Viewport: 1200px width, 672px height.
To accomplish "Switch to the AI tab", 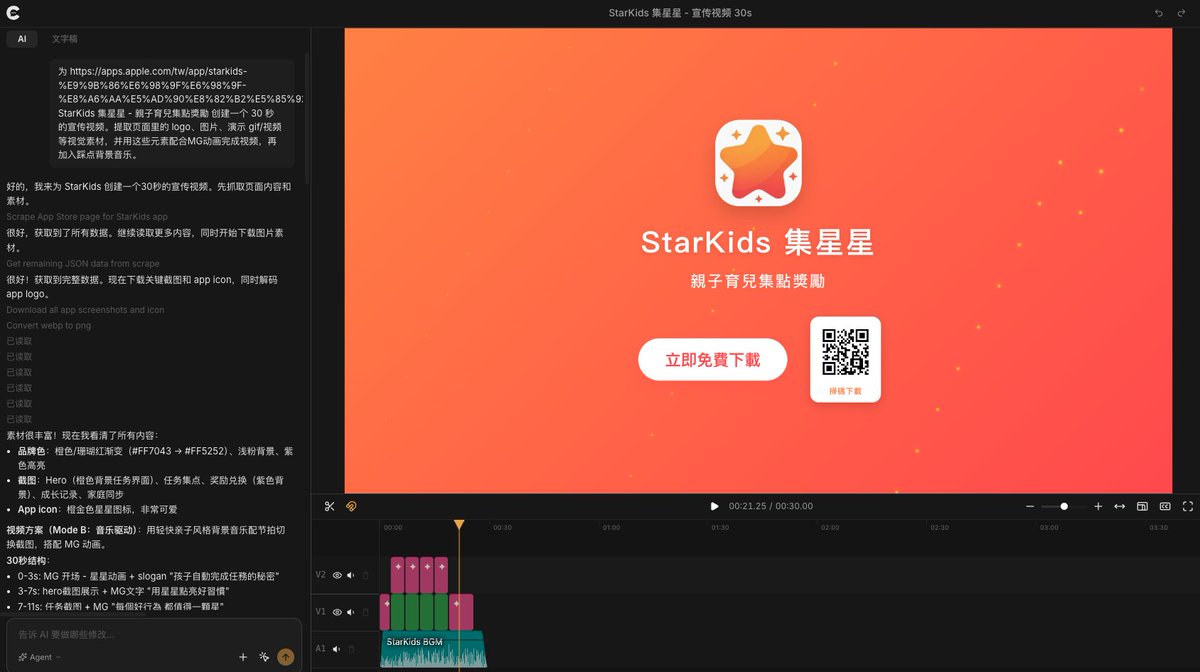I will click(22, 39).
